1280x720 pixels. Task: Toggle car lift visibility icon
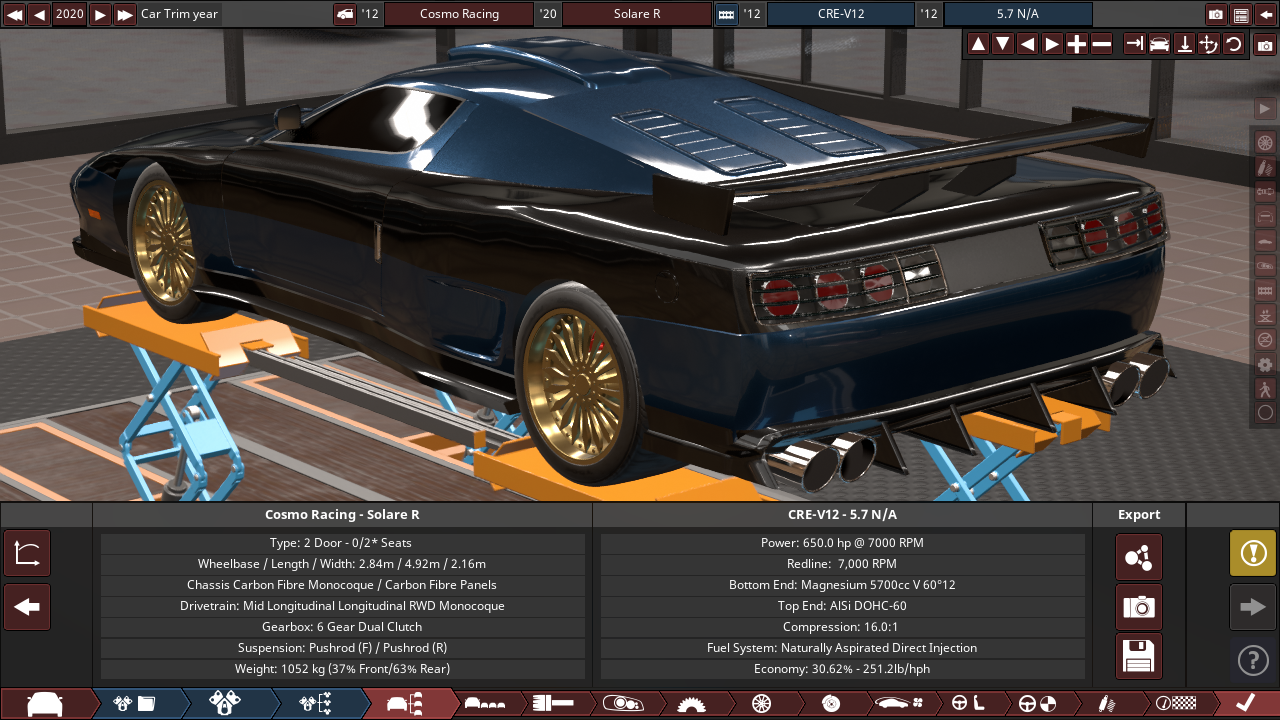1265,314
